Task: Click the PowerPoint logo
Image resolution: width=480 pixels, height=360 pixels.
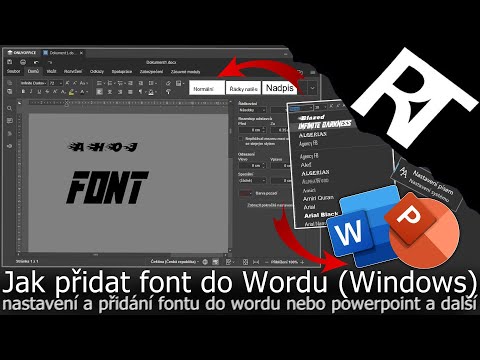Action: point(423,230)
